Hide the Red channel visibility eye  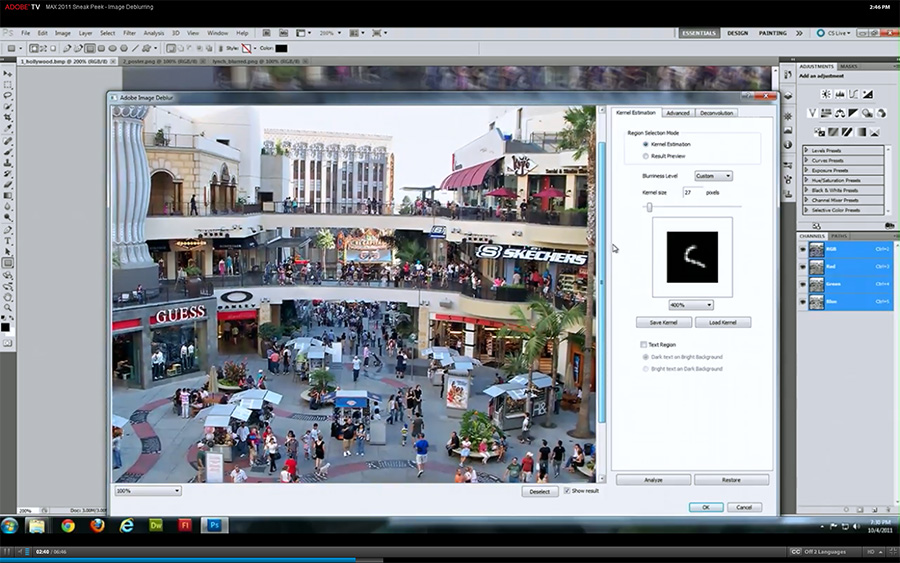coord(802,267)
